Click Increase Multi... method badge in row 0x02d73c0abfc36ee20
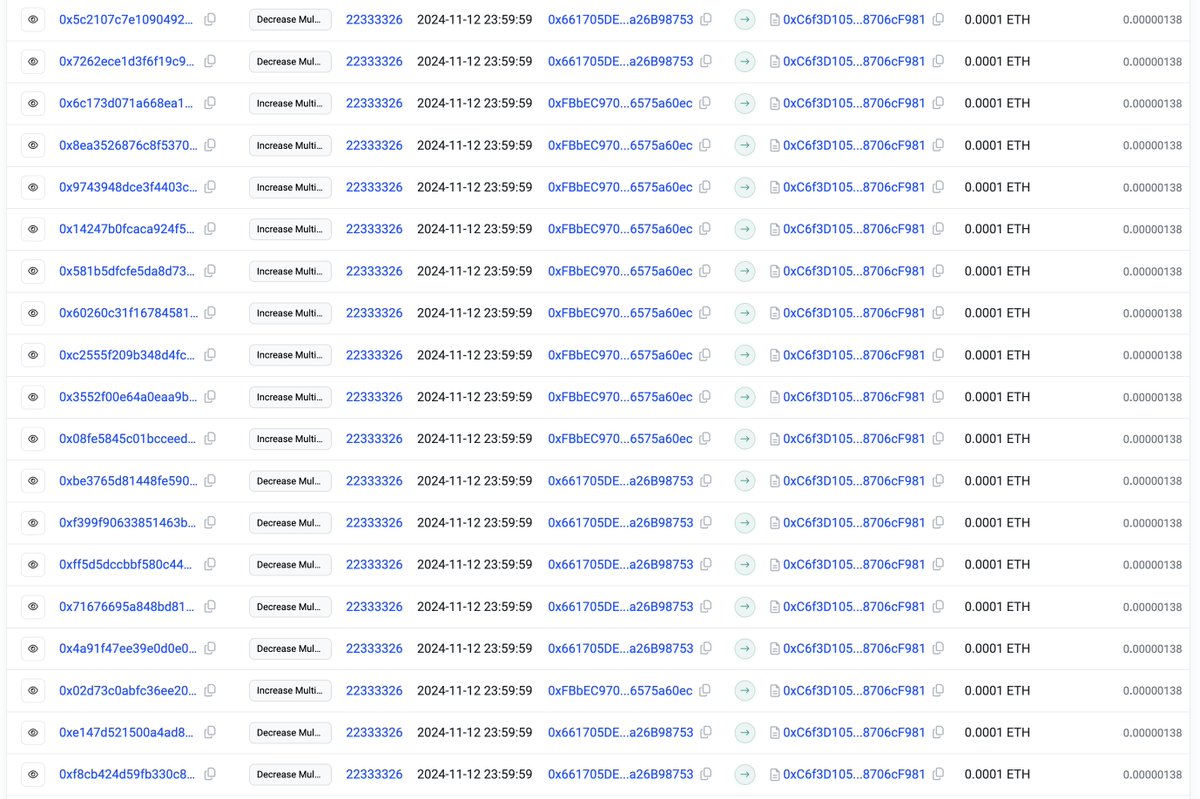The height and width of the screenshot is (799, 1200). click(x=290, y=691)
